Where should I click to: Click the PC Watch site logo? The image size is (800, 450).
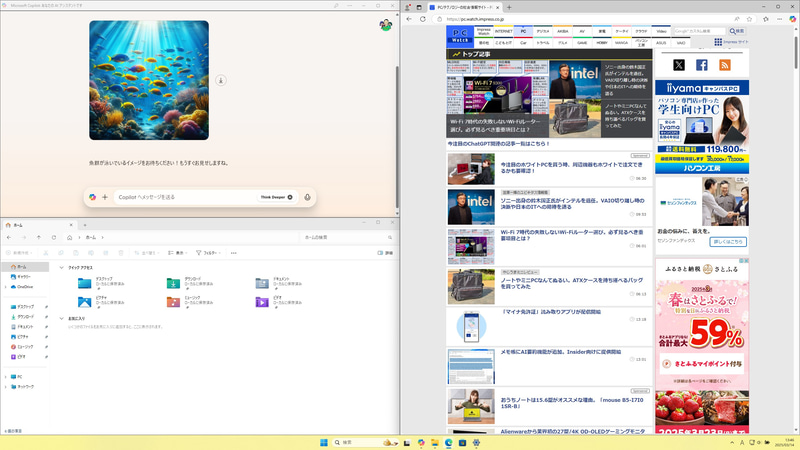460,36
